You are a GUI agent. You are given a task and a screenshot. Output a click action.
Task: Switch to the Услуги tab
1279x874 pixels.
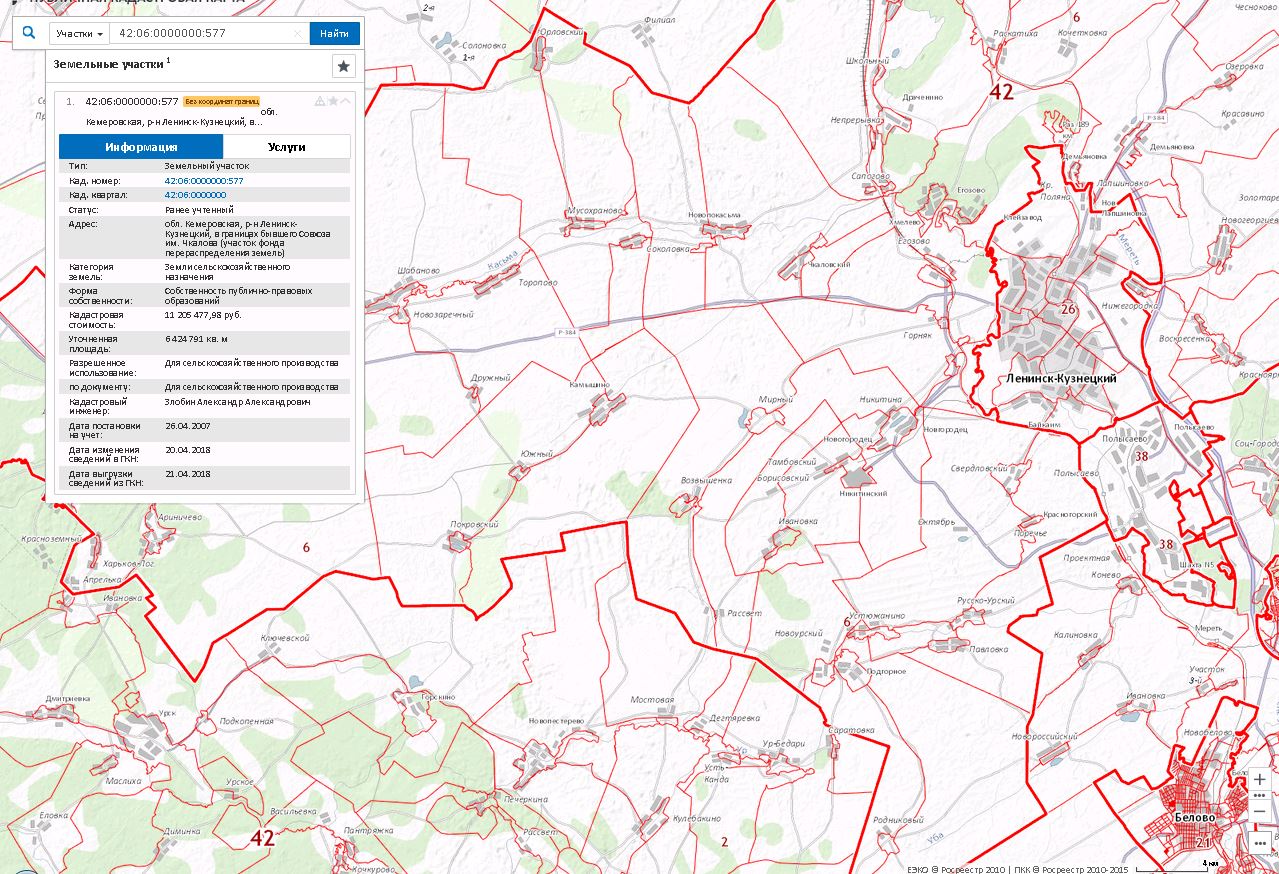click(x=287, y=147)
